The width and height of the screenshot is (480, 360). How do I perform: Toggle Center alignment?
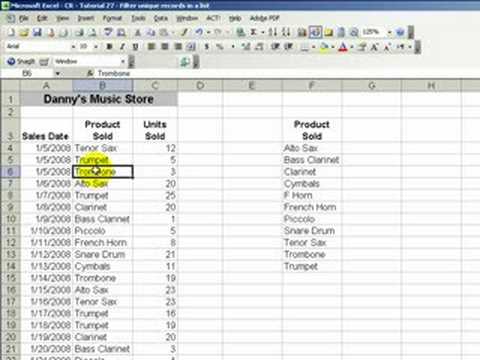tap(165, 47)
